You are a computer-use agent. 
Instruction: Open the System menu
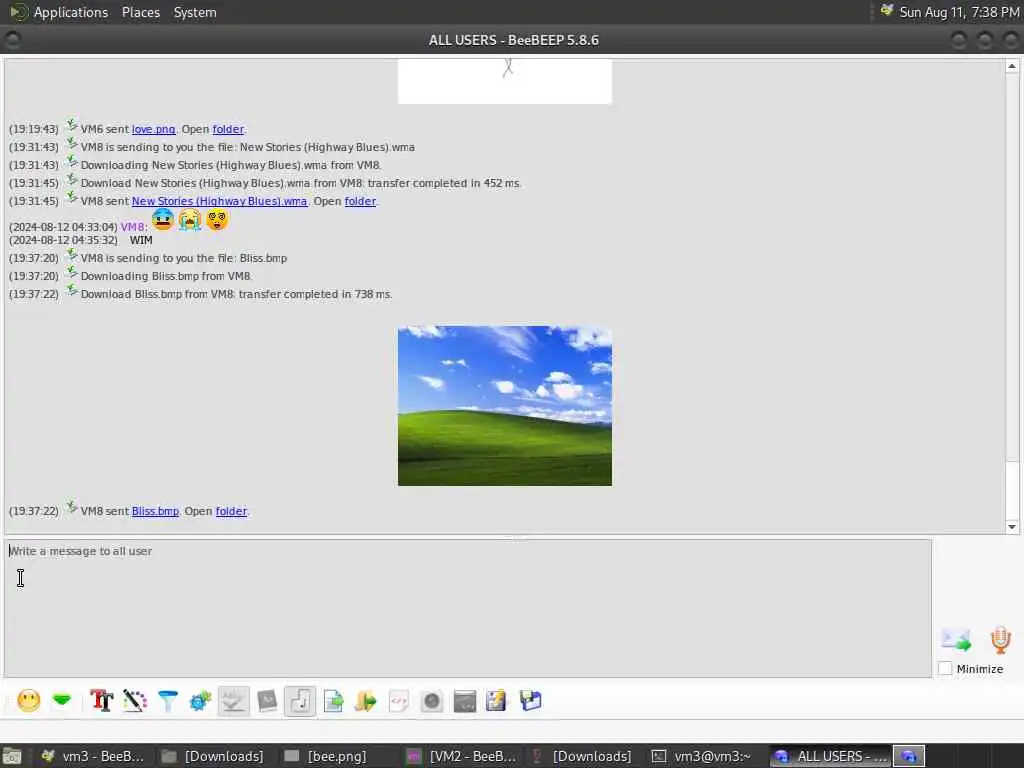(x=195, y=12)
